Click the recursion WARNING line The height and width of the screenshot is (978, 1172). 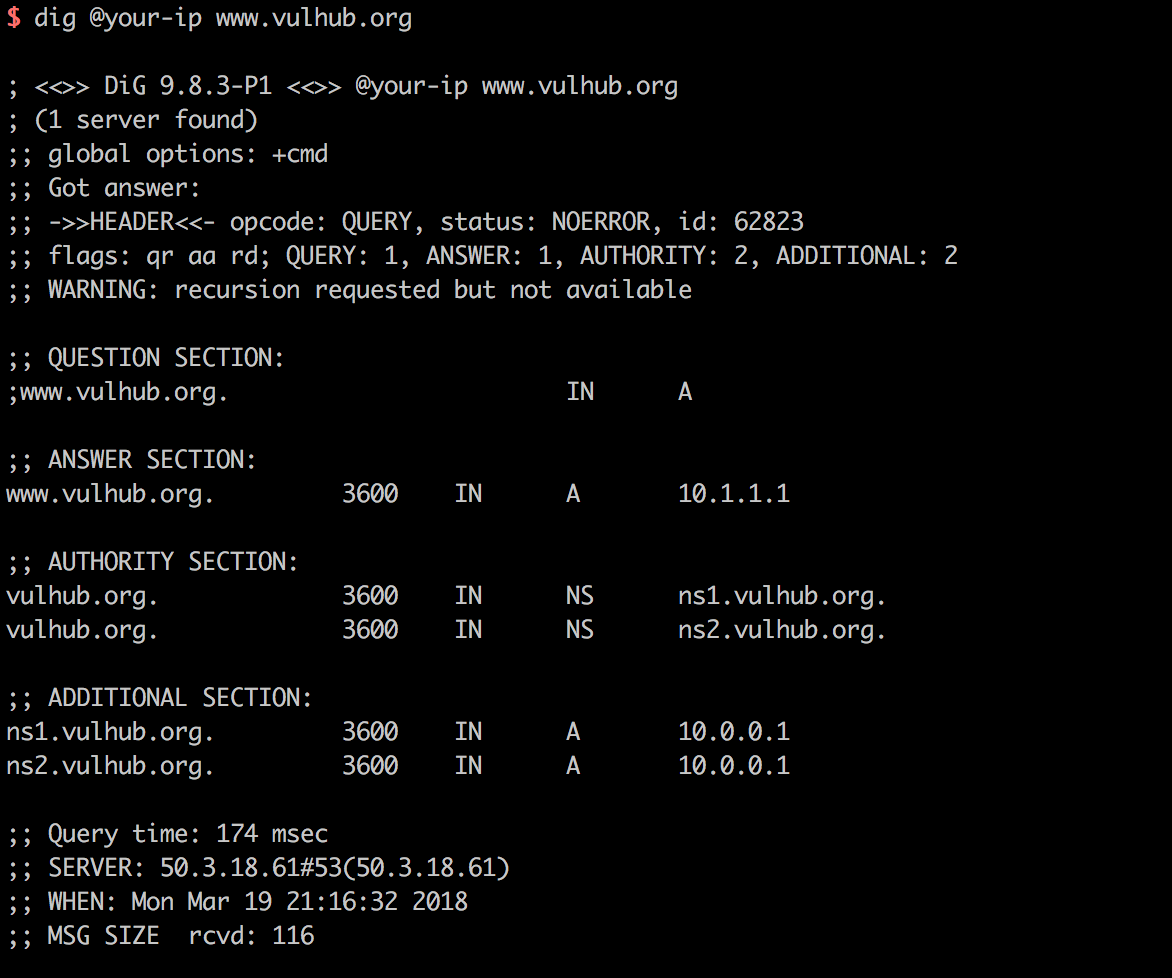[x=350, y=289]
